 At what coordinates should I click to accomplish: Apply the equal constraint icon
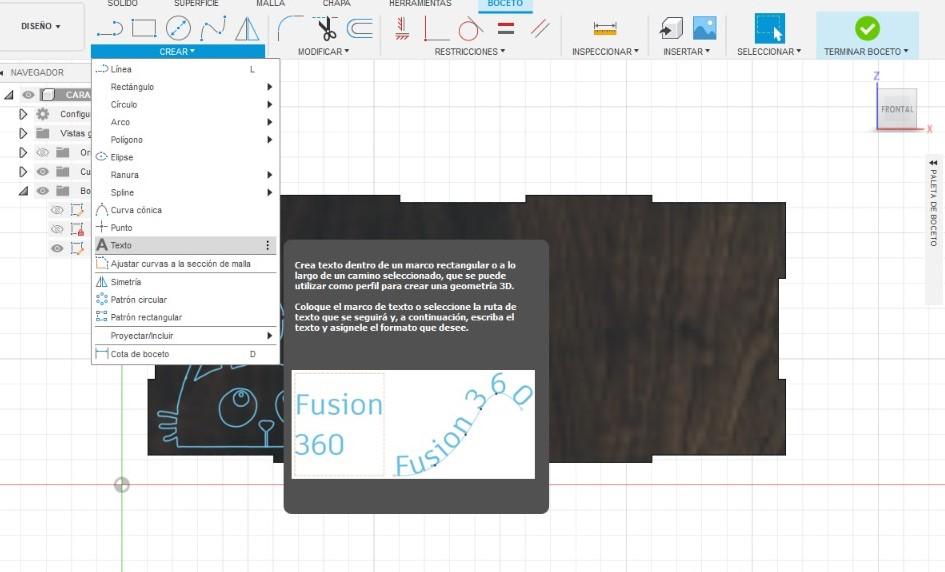pyautogui.click(x=506, y=28)
